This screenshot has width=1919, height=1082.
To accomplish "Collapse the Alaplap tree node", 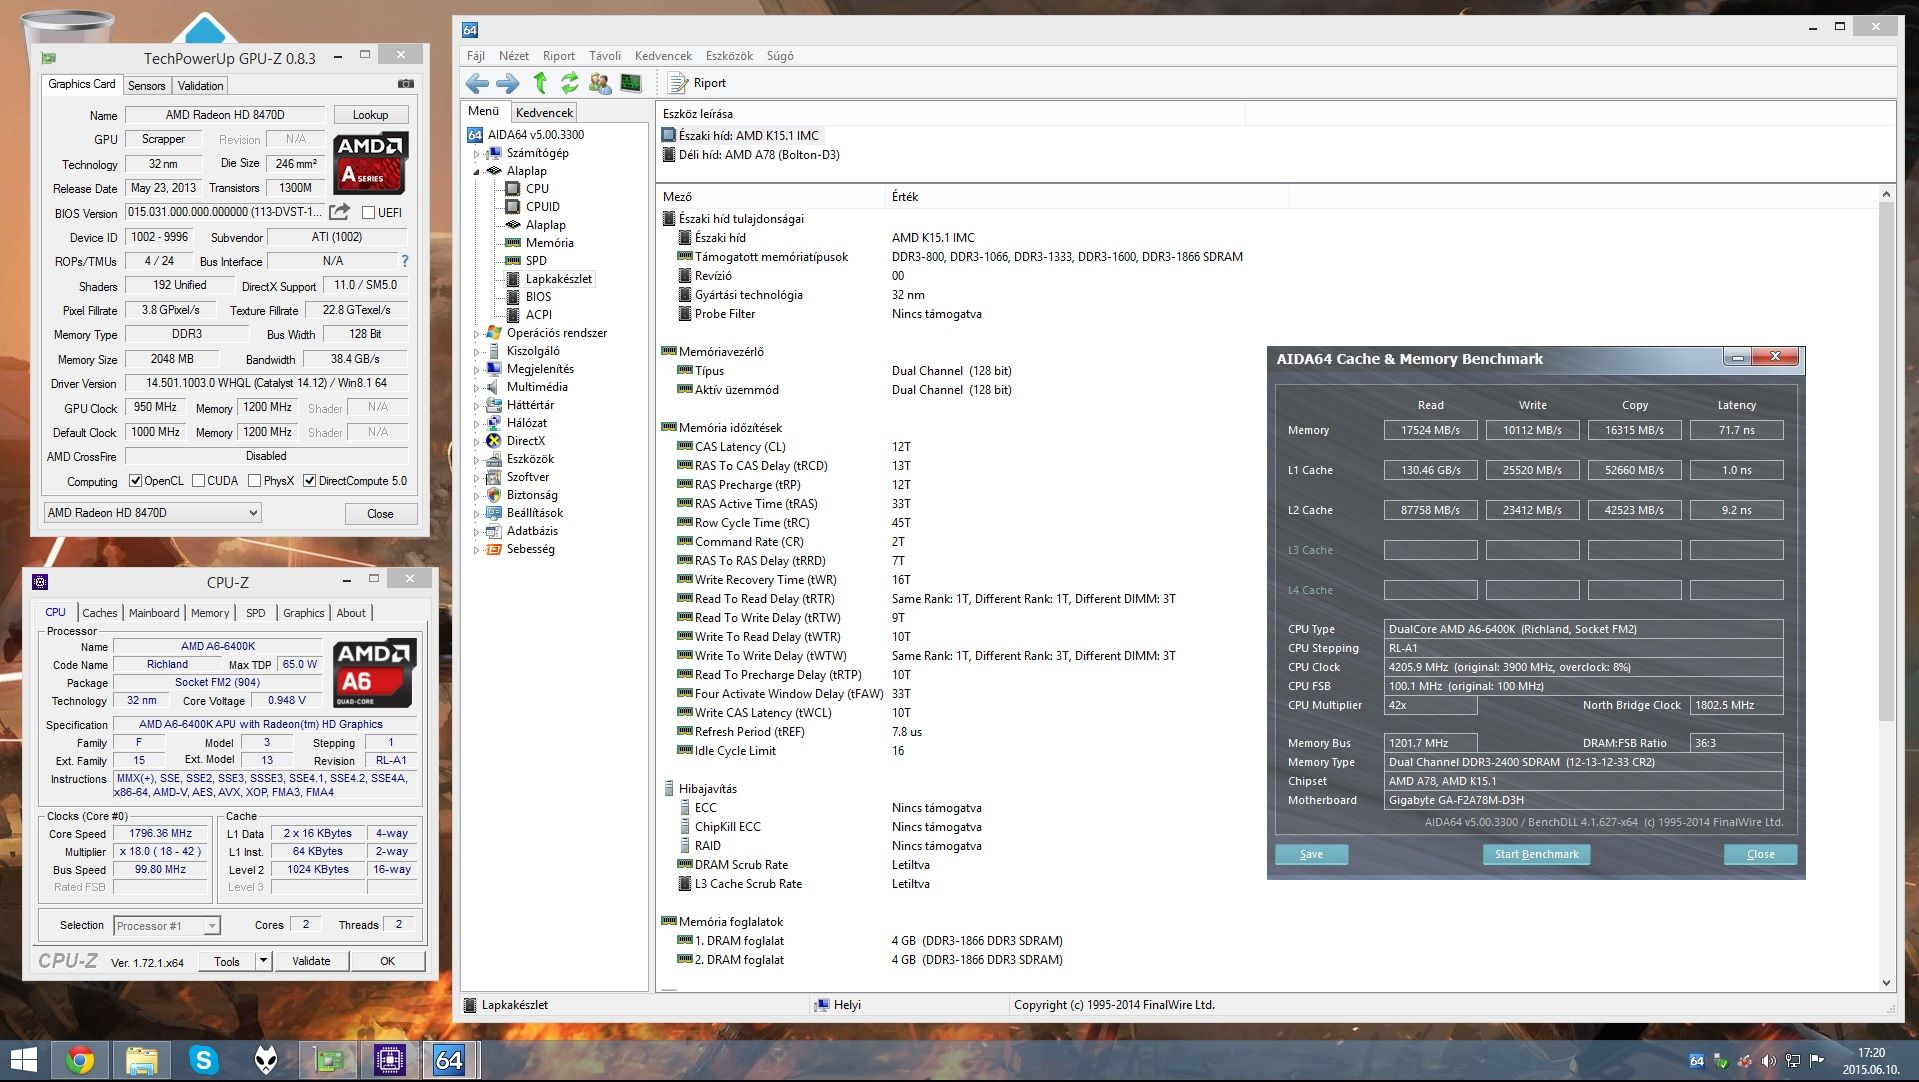I will [476, 171].
